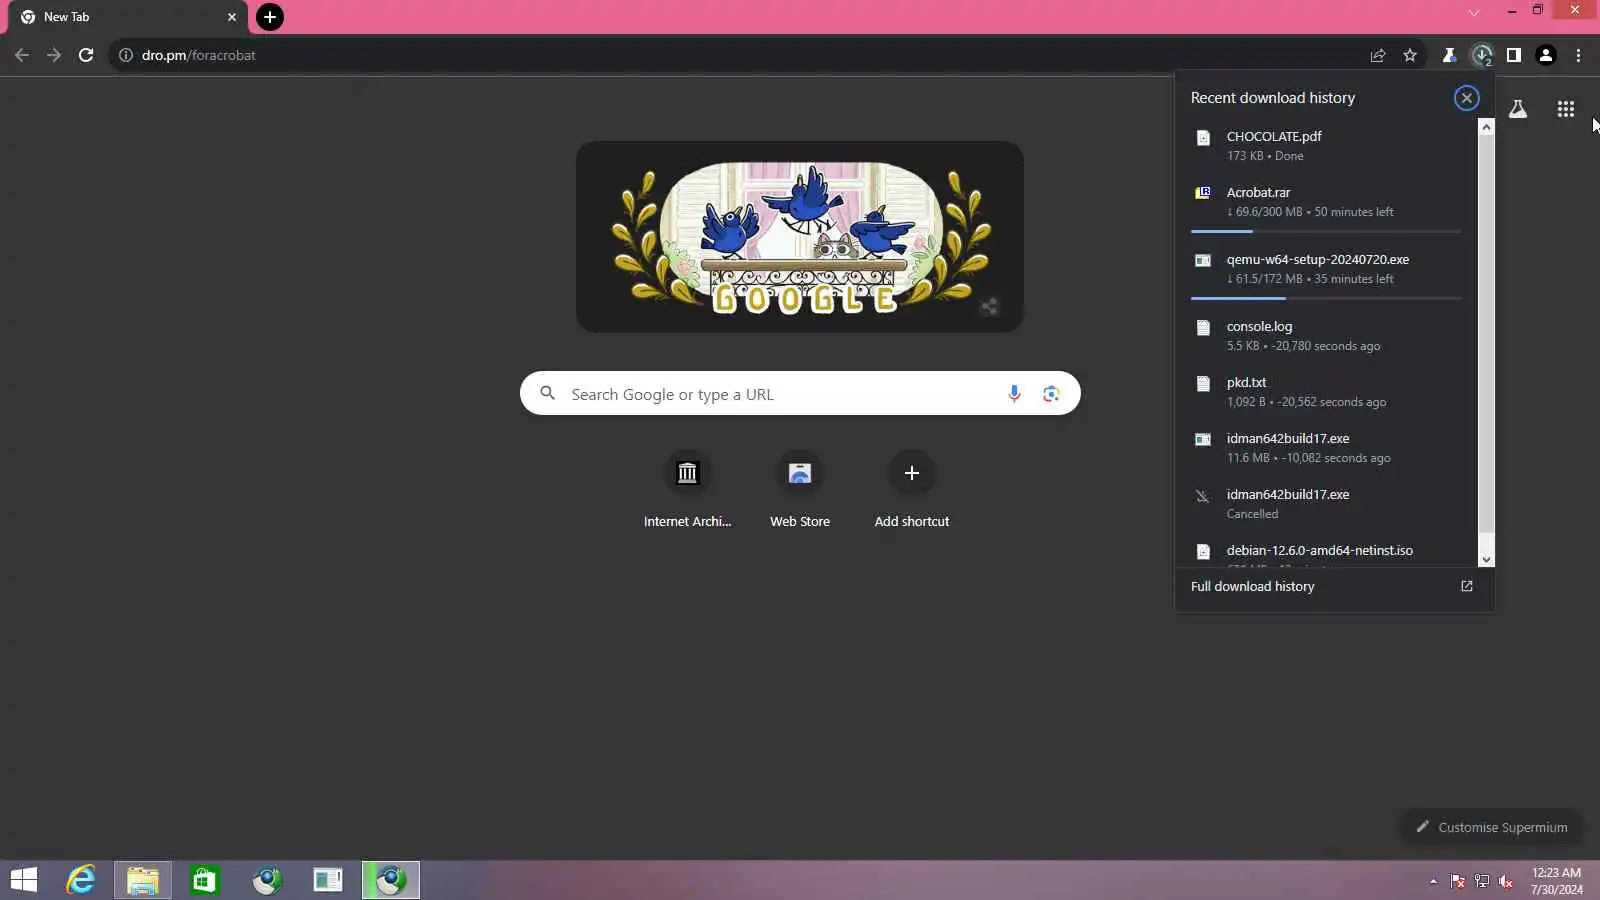The height and width of the screenshot is (900, 1600).
Task: Open console.log from recent downloads
Action: tap(1328, 336)
